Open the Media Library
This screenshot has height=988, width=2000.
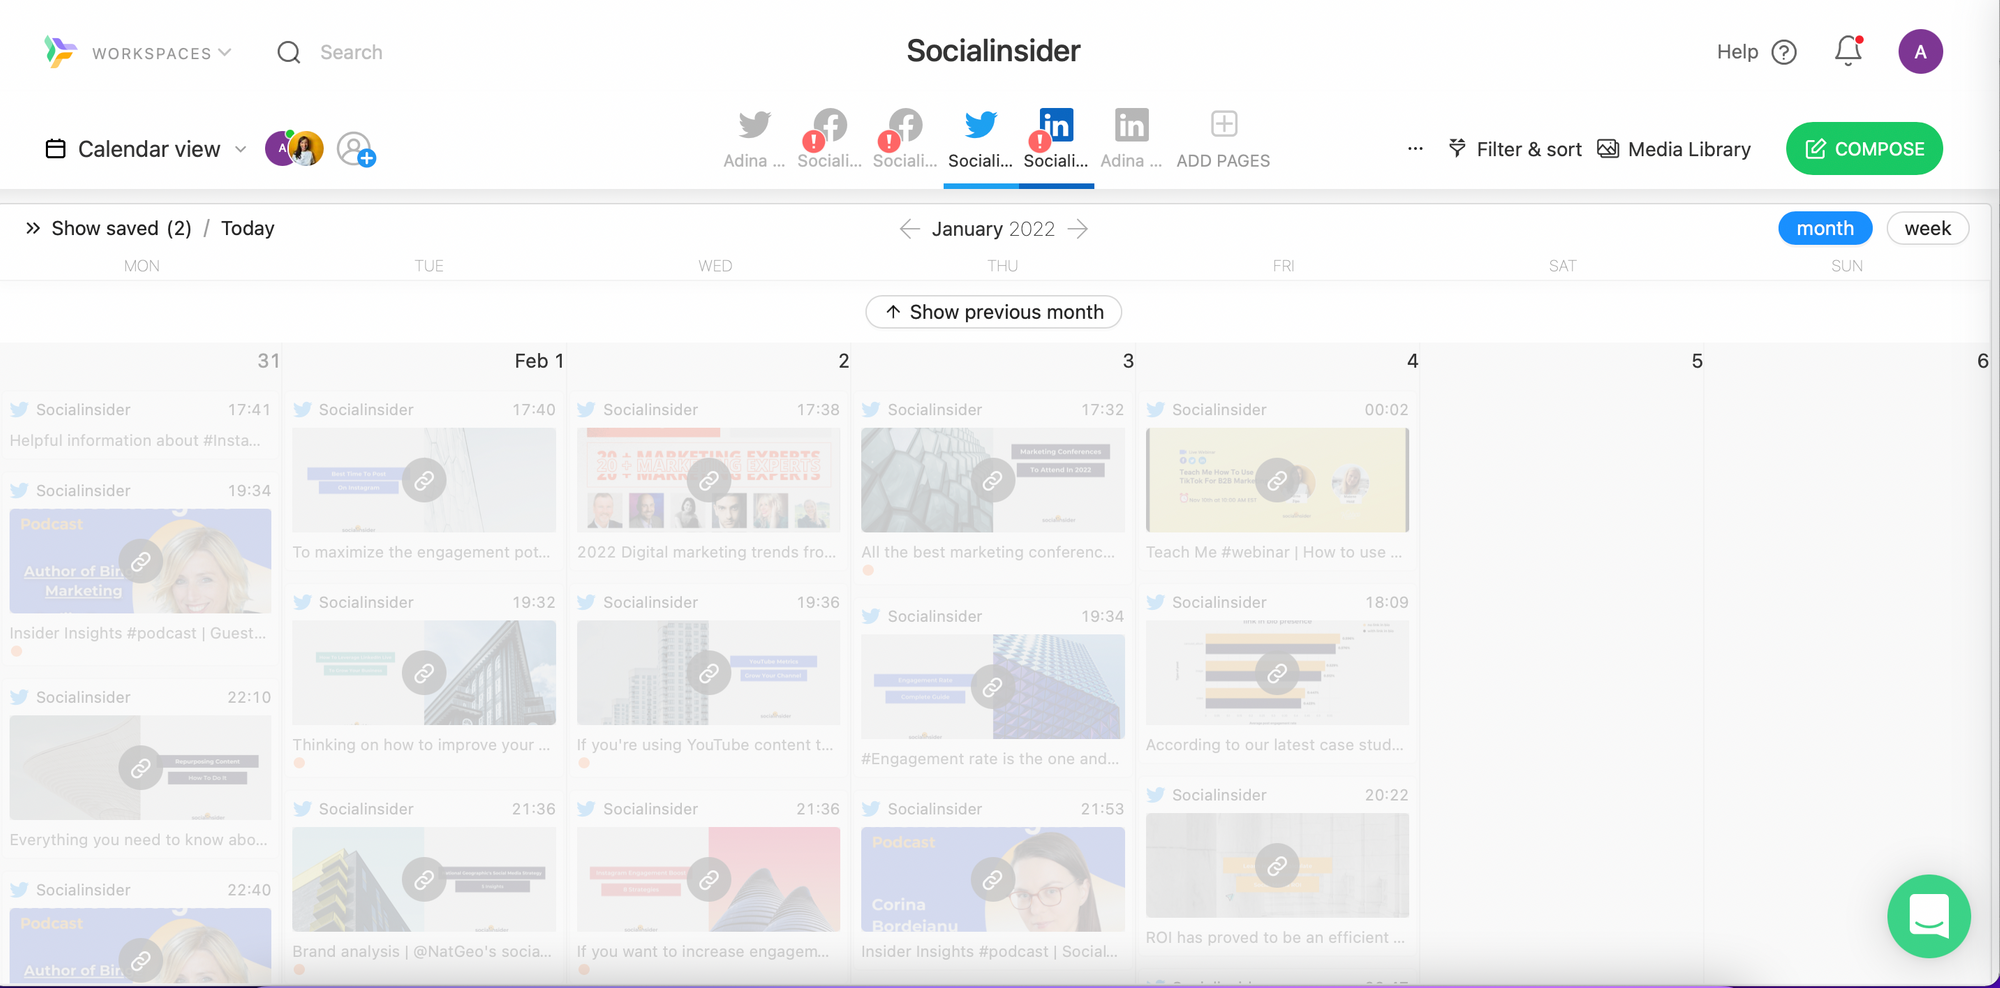pyautogui.click(x=1674, y=149)
